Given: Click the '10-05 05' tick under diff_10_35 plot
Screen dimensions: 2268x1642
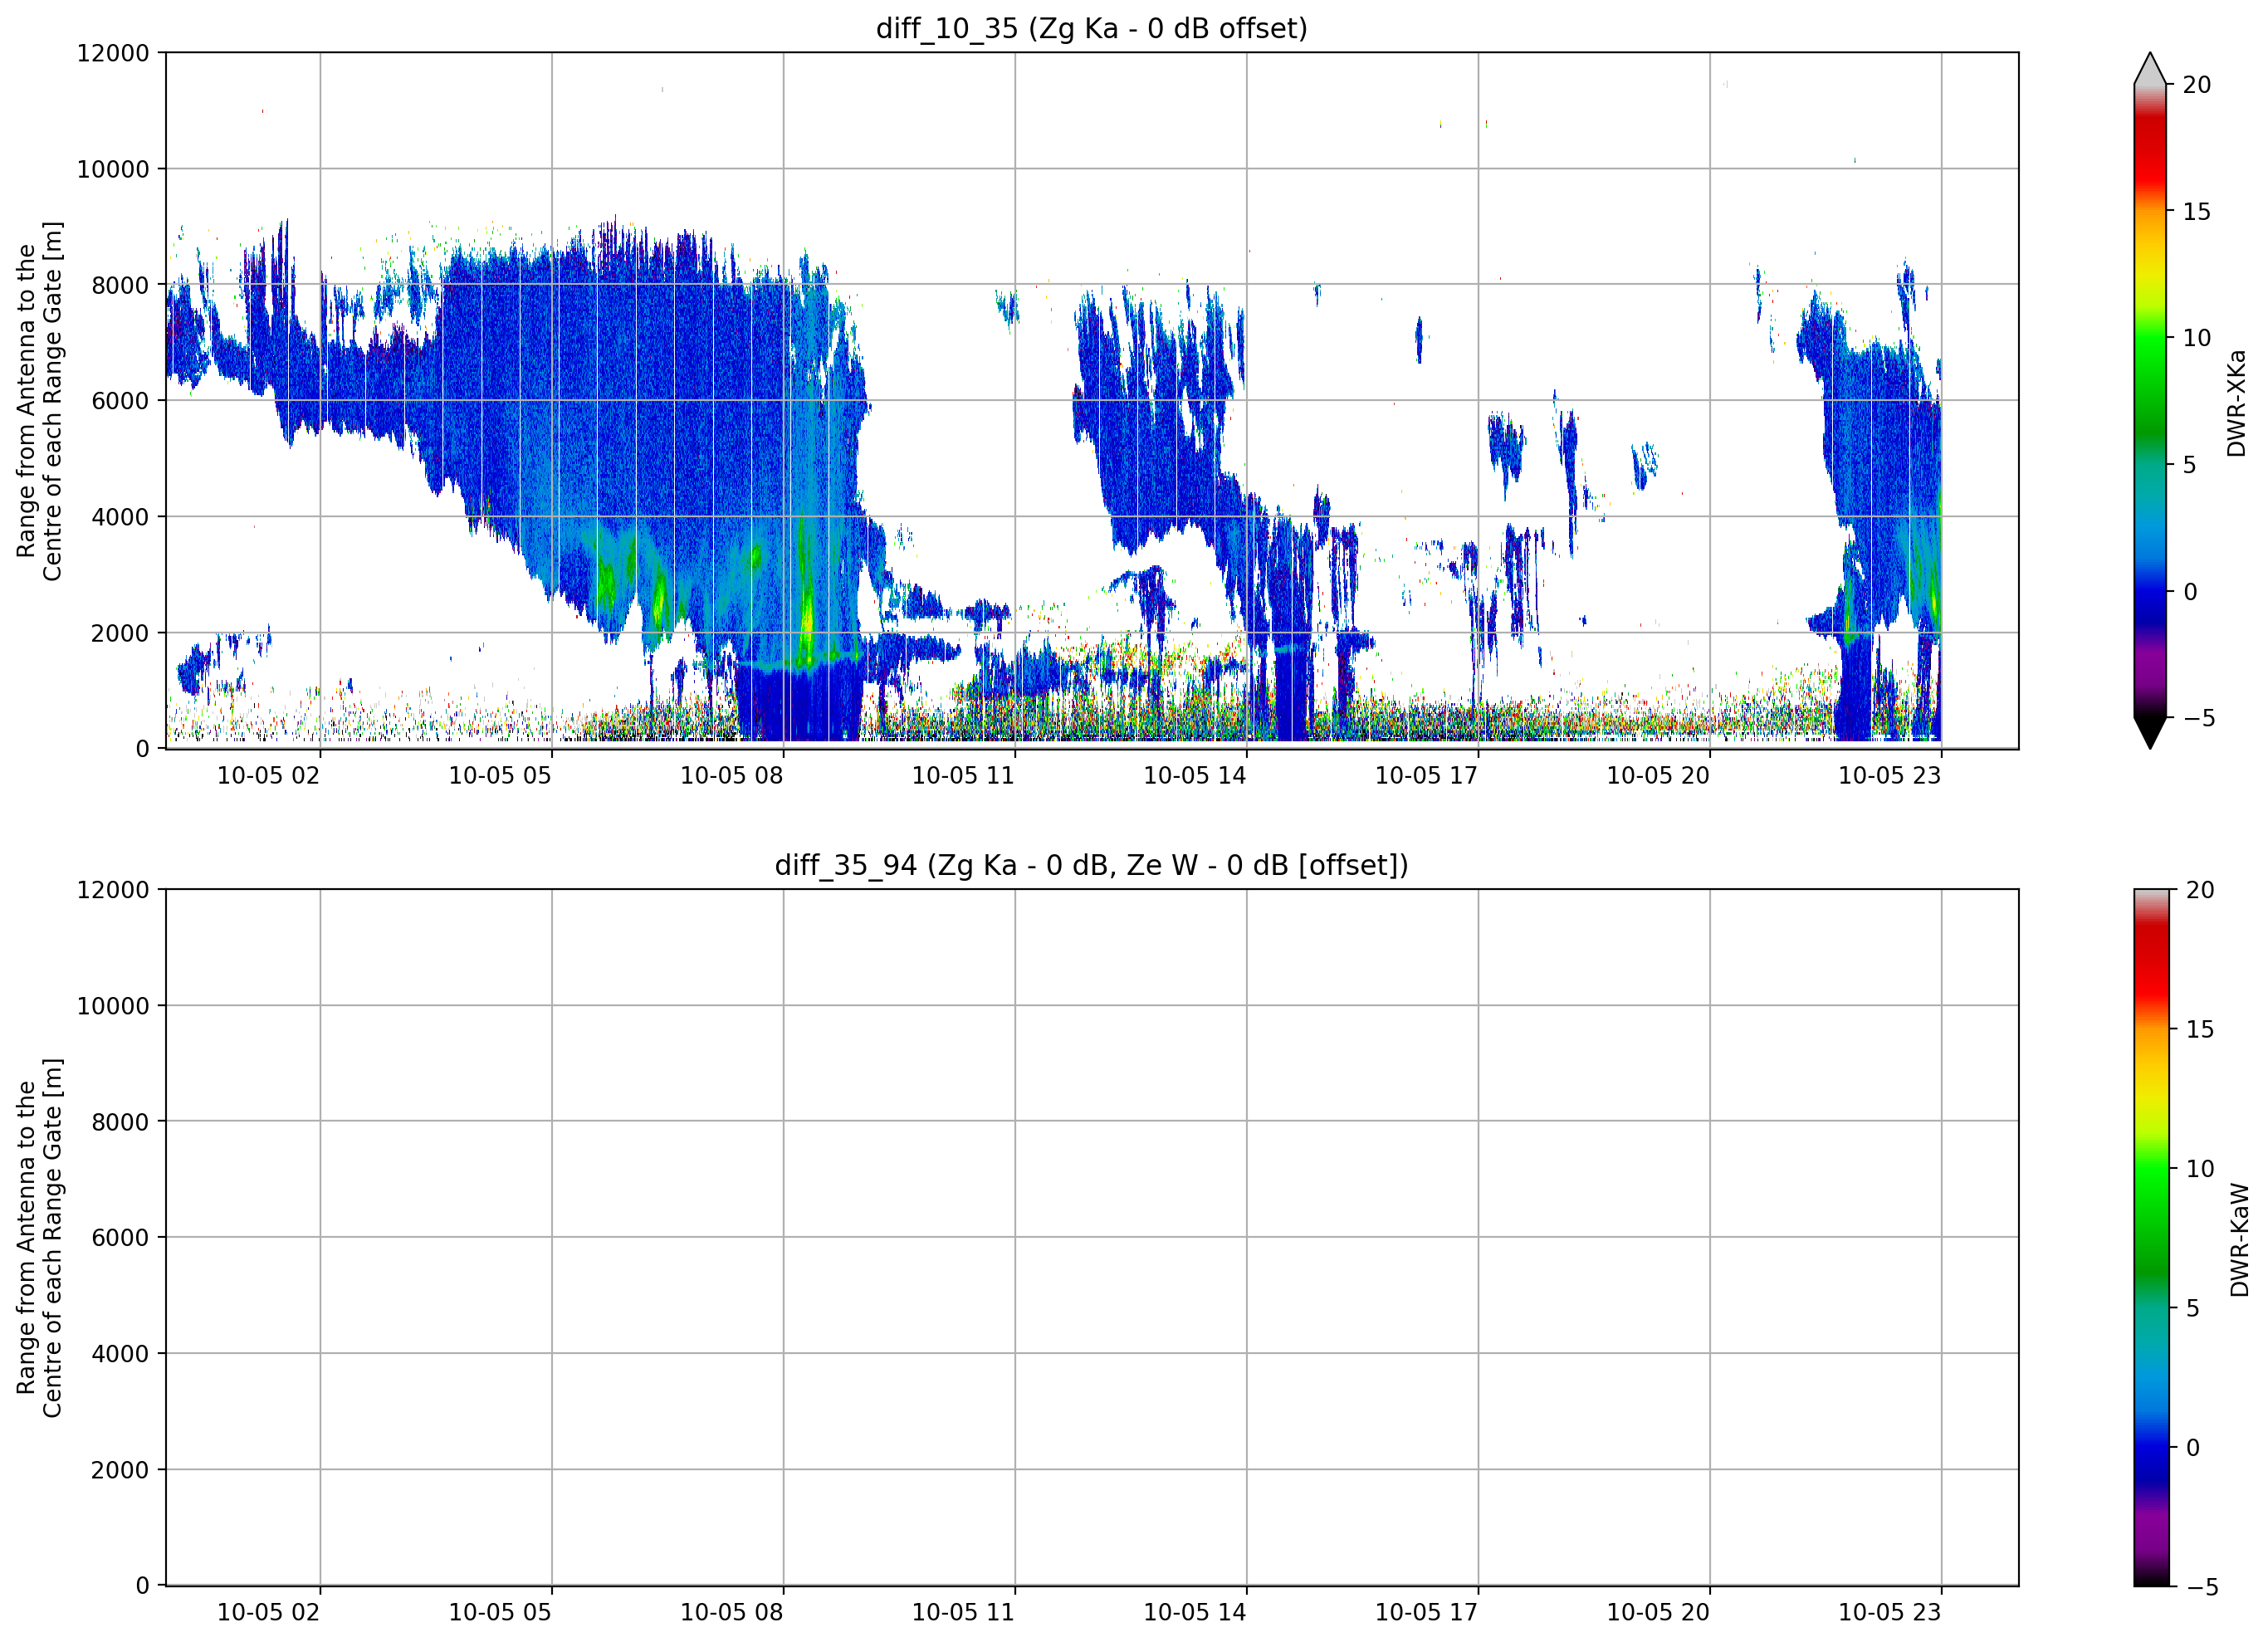Looking at the screenshot, I should pos(500,776).
